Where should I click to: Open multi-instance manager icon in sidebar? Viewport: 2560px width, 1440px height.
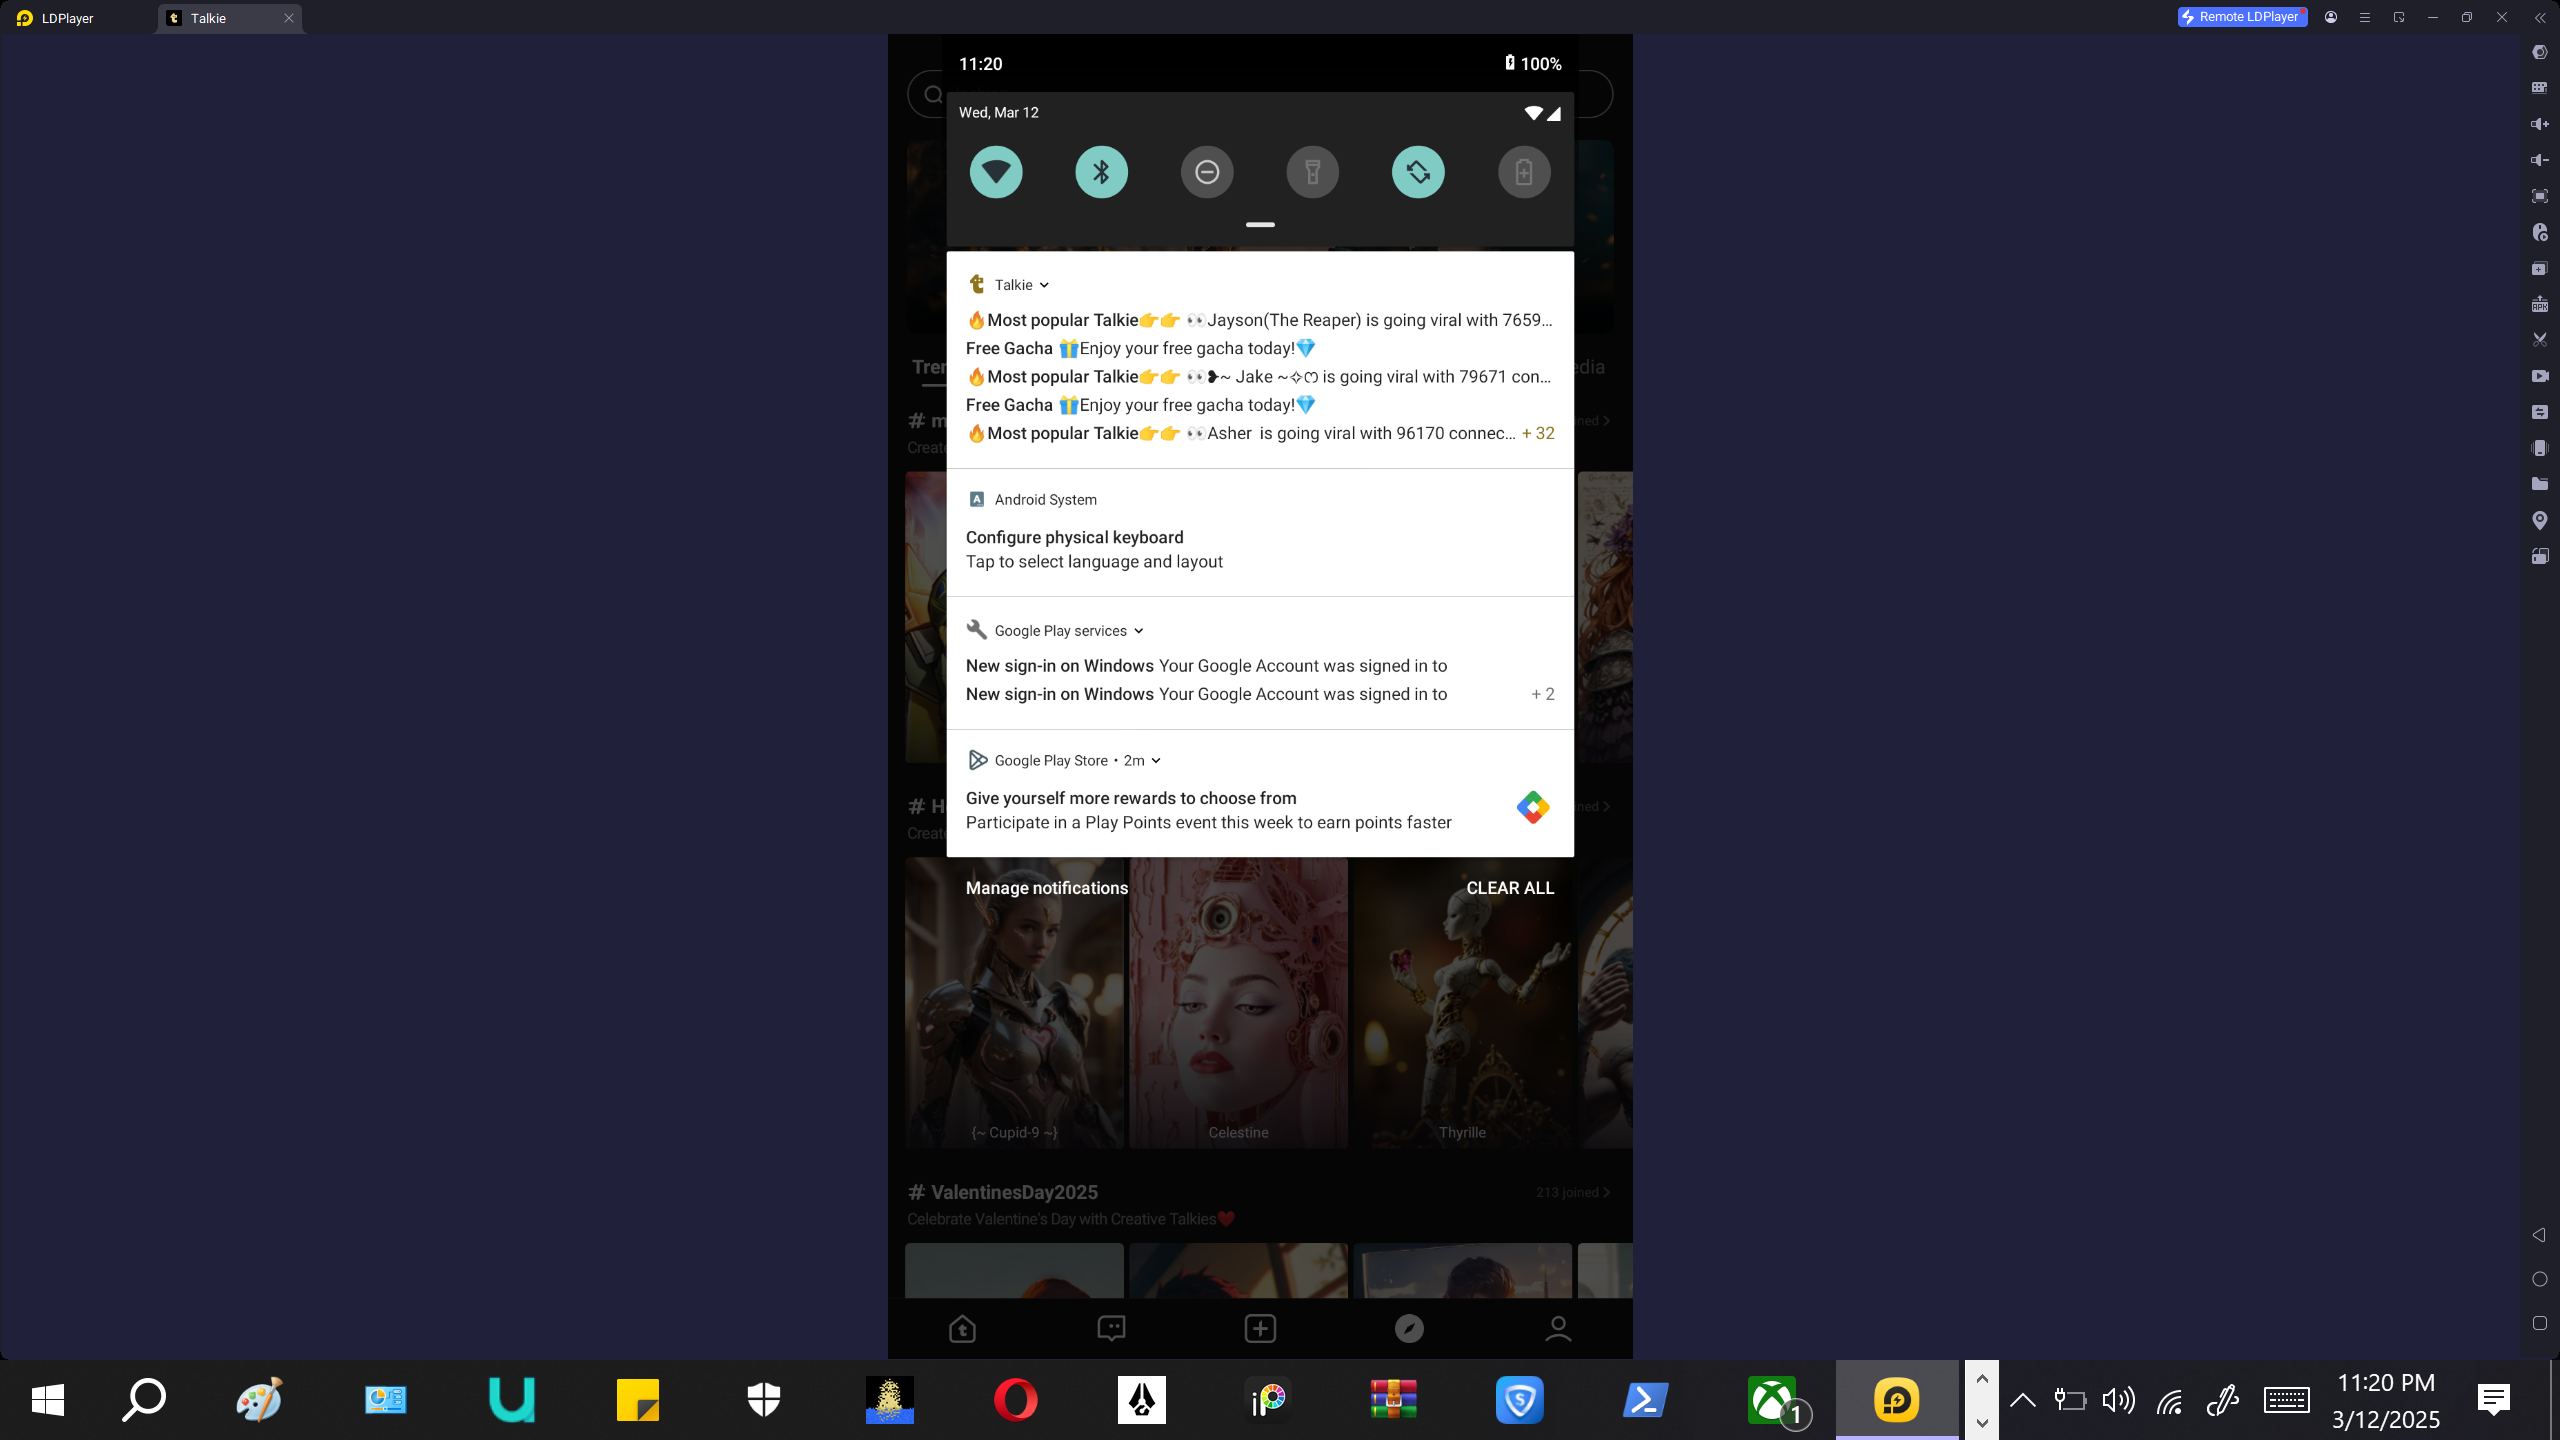[x=2539, y=268]
